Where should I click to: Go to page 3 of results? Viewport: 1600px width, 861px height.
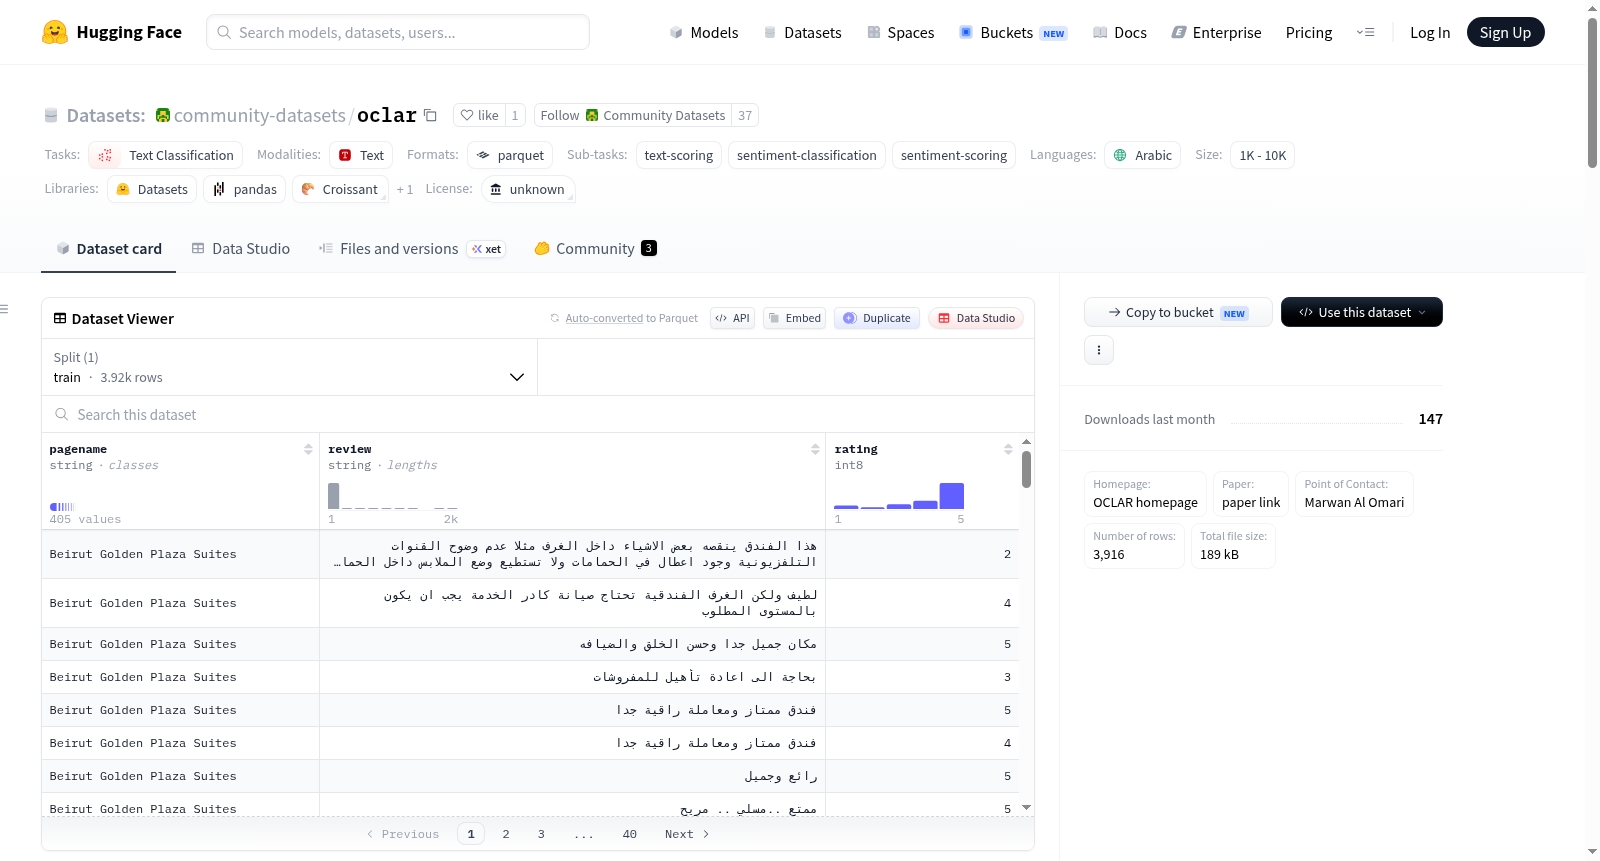pos(541,834)
